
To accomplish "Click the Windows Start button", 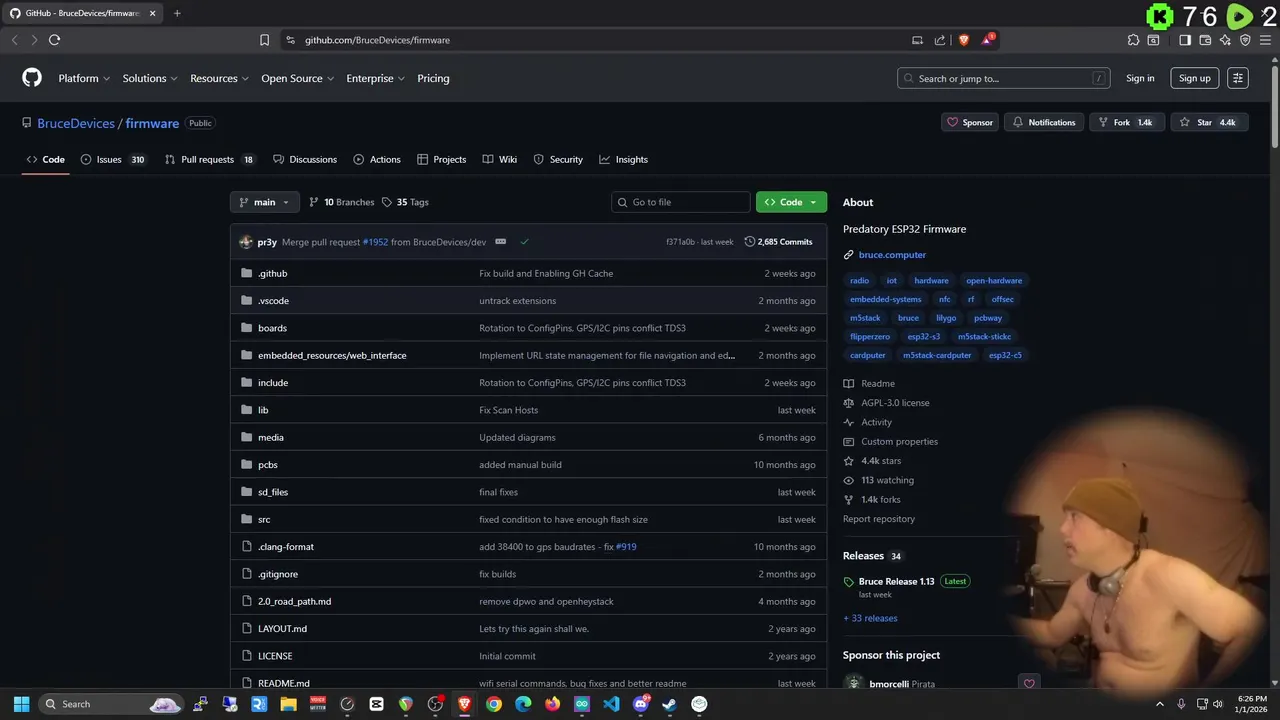I will [x=21, y=704].
